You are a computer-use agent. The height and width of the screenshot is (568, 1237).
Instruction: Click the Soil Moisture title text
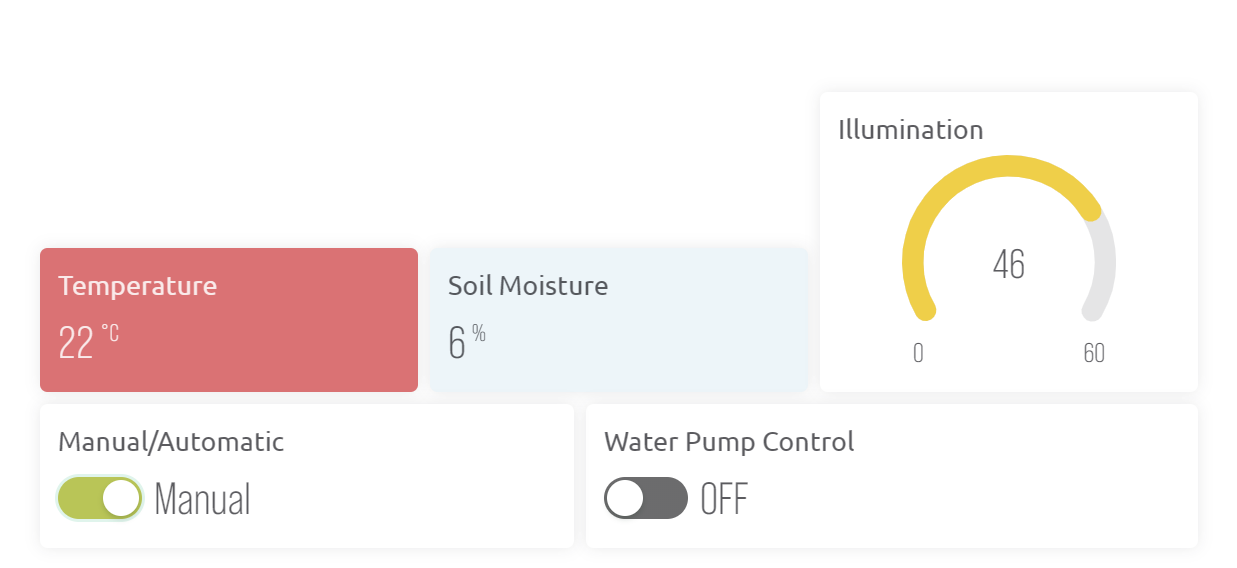pyautogui.click(x=527, y=286)
